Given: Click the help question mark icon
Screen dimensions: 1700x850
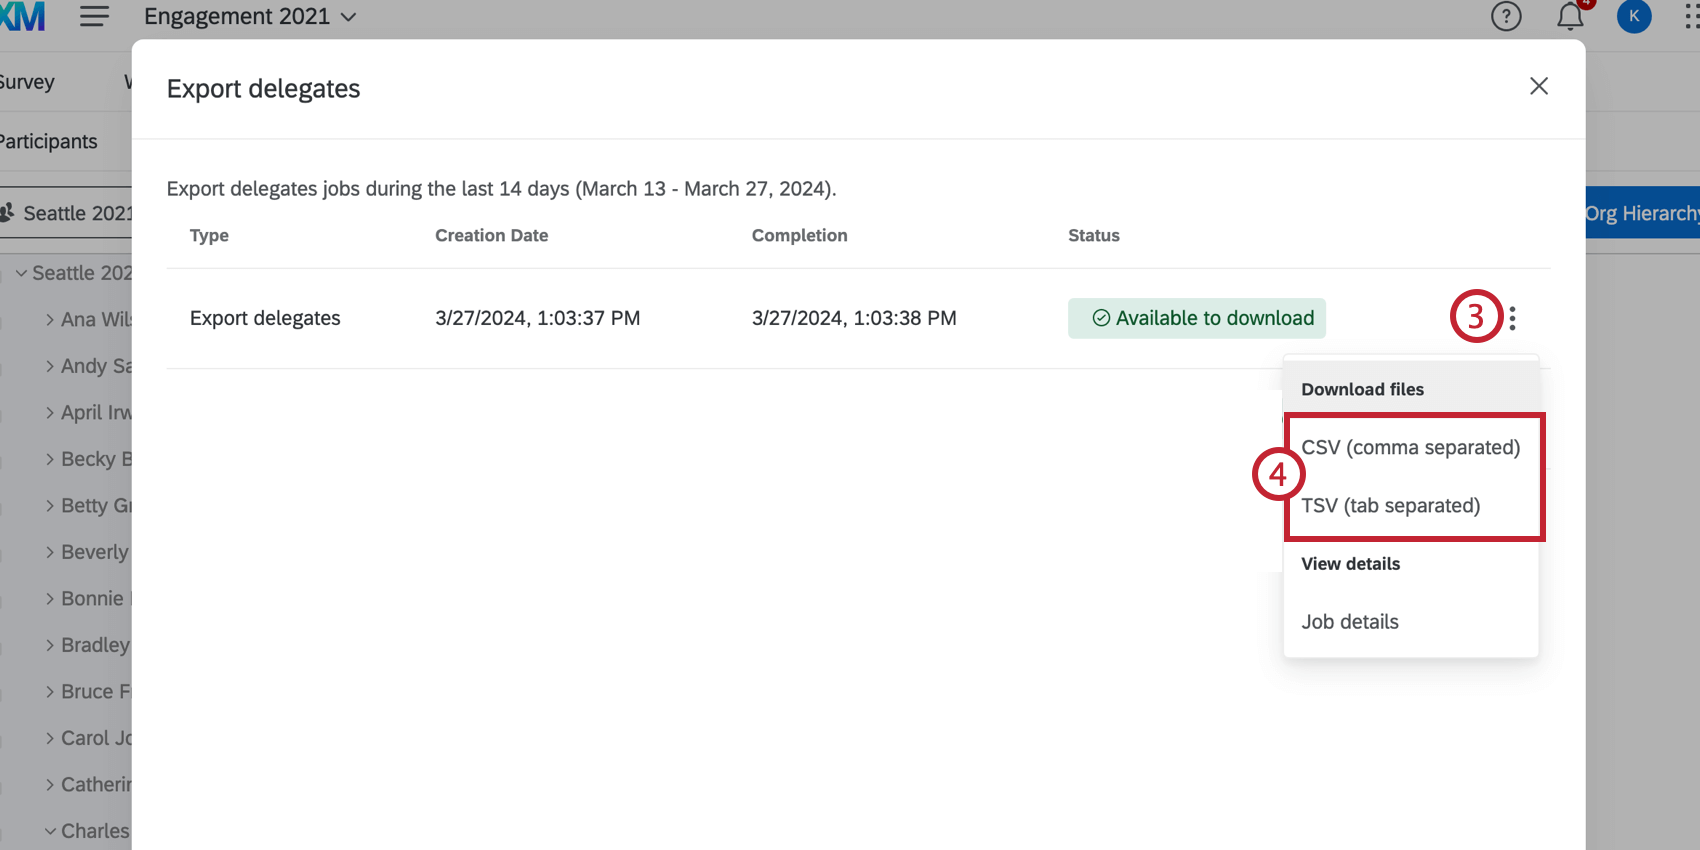Looking at the screenshot, I should [x=1505, y=17].
